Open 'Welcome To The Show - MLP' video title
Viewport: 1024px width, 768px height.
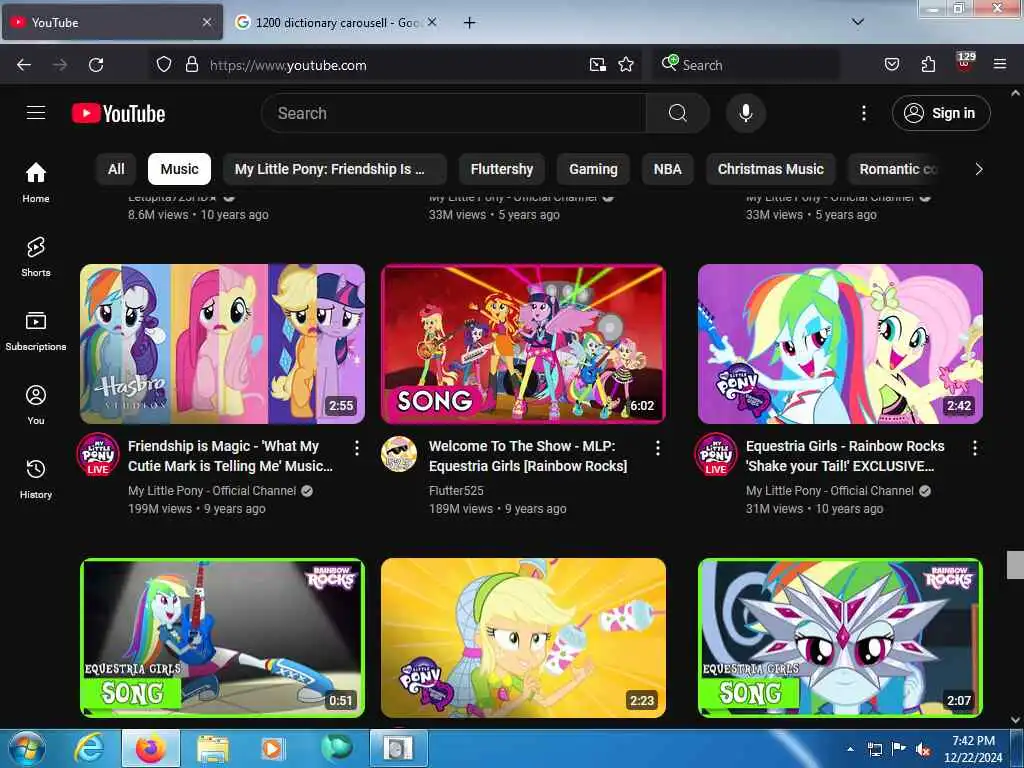tap(528, 456)
